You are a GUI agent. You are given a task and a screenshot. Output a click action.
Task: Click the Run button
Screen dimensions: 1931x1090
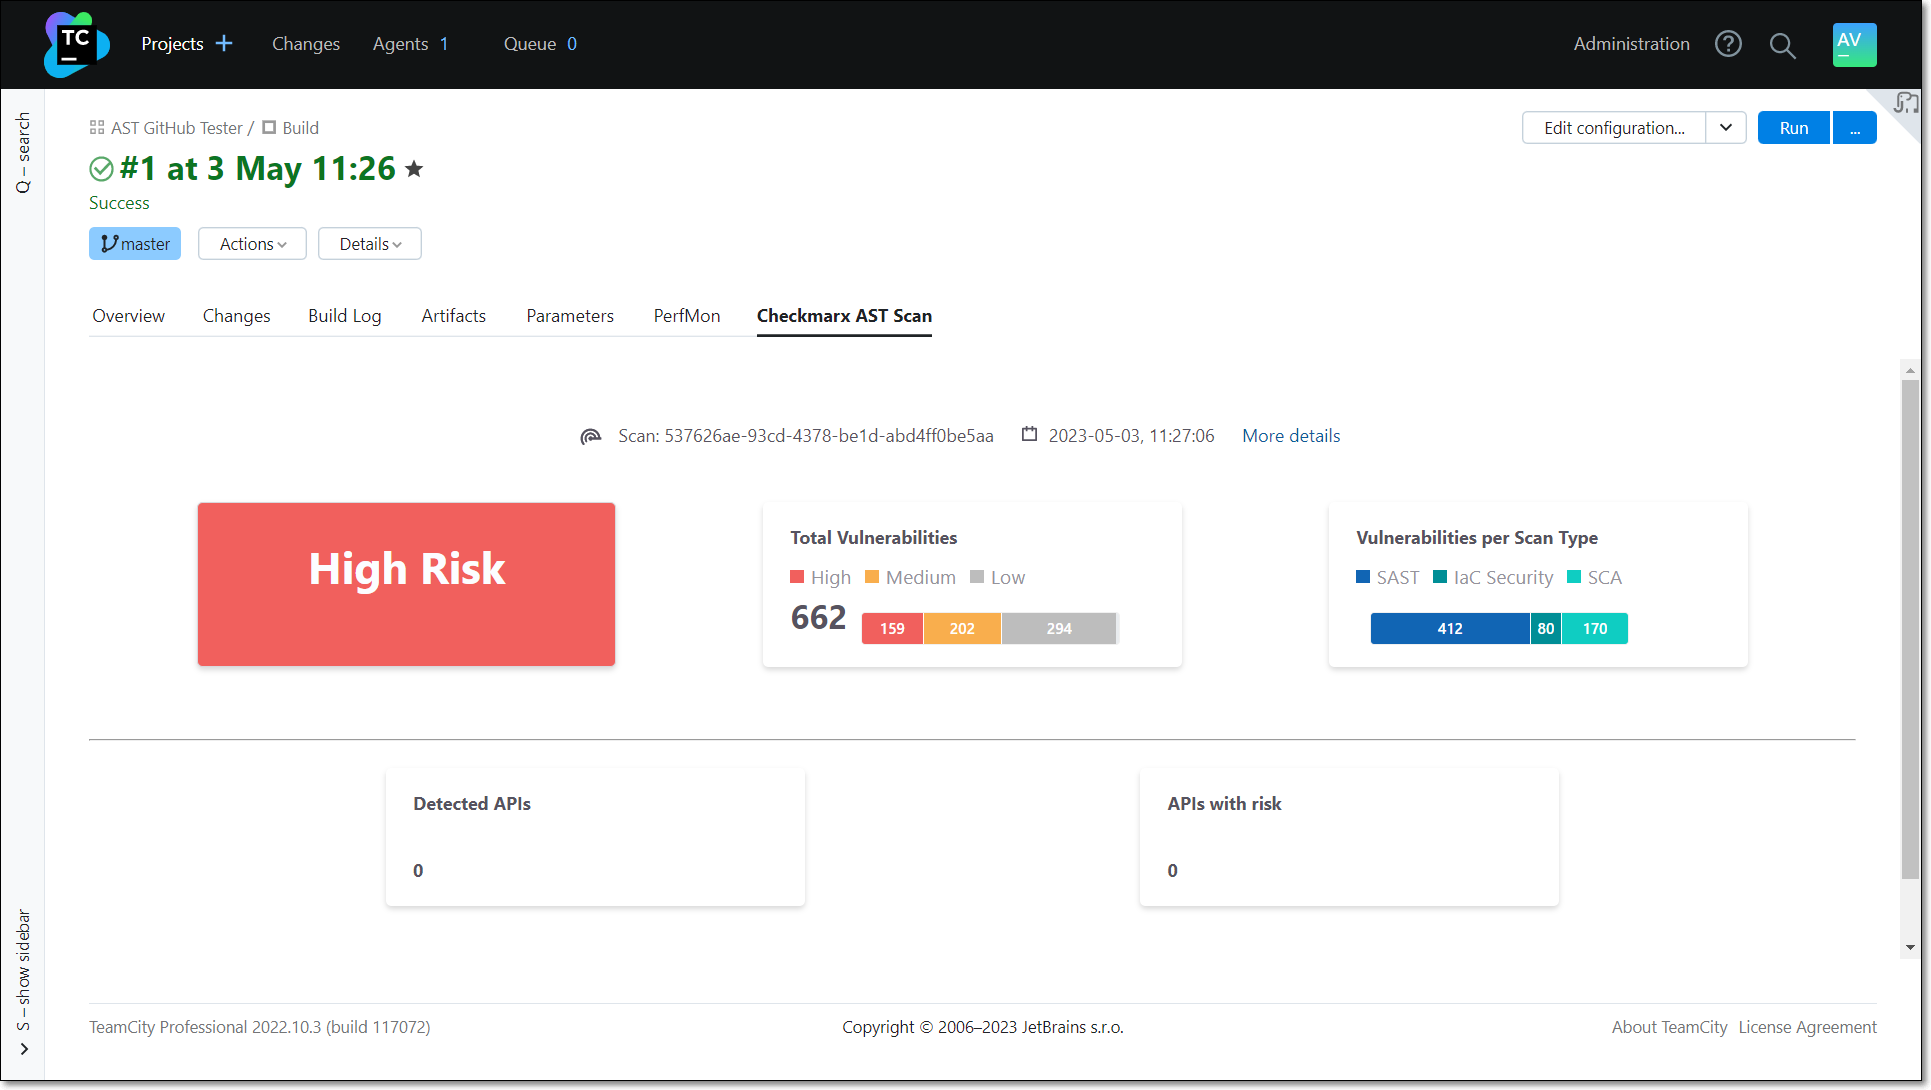coord(1794,128)
